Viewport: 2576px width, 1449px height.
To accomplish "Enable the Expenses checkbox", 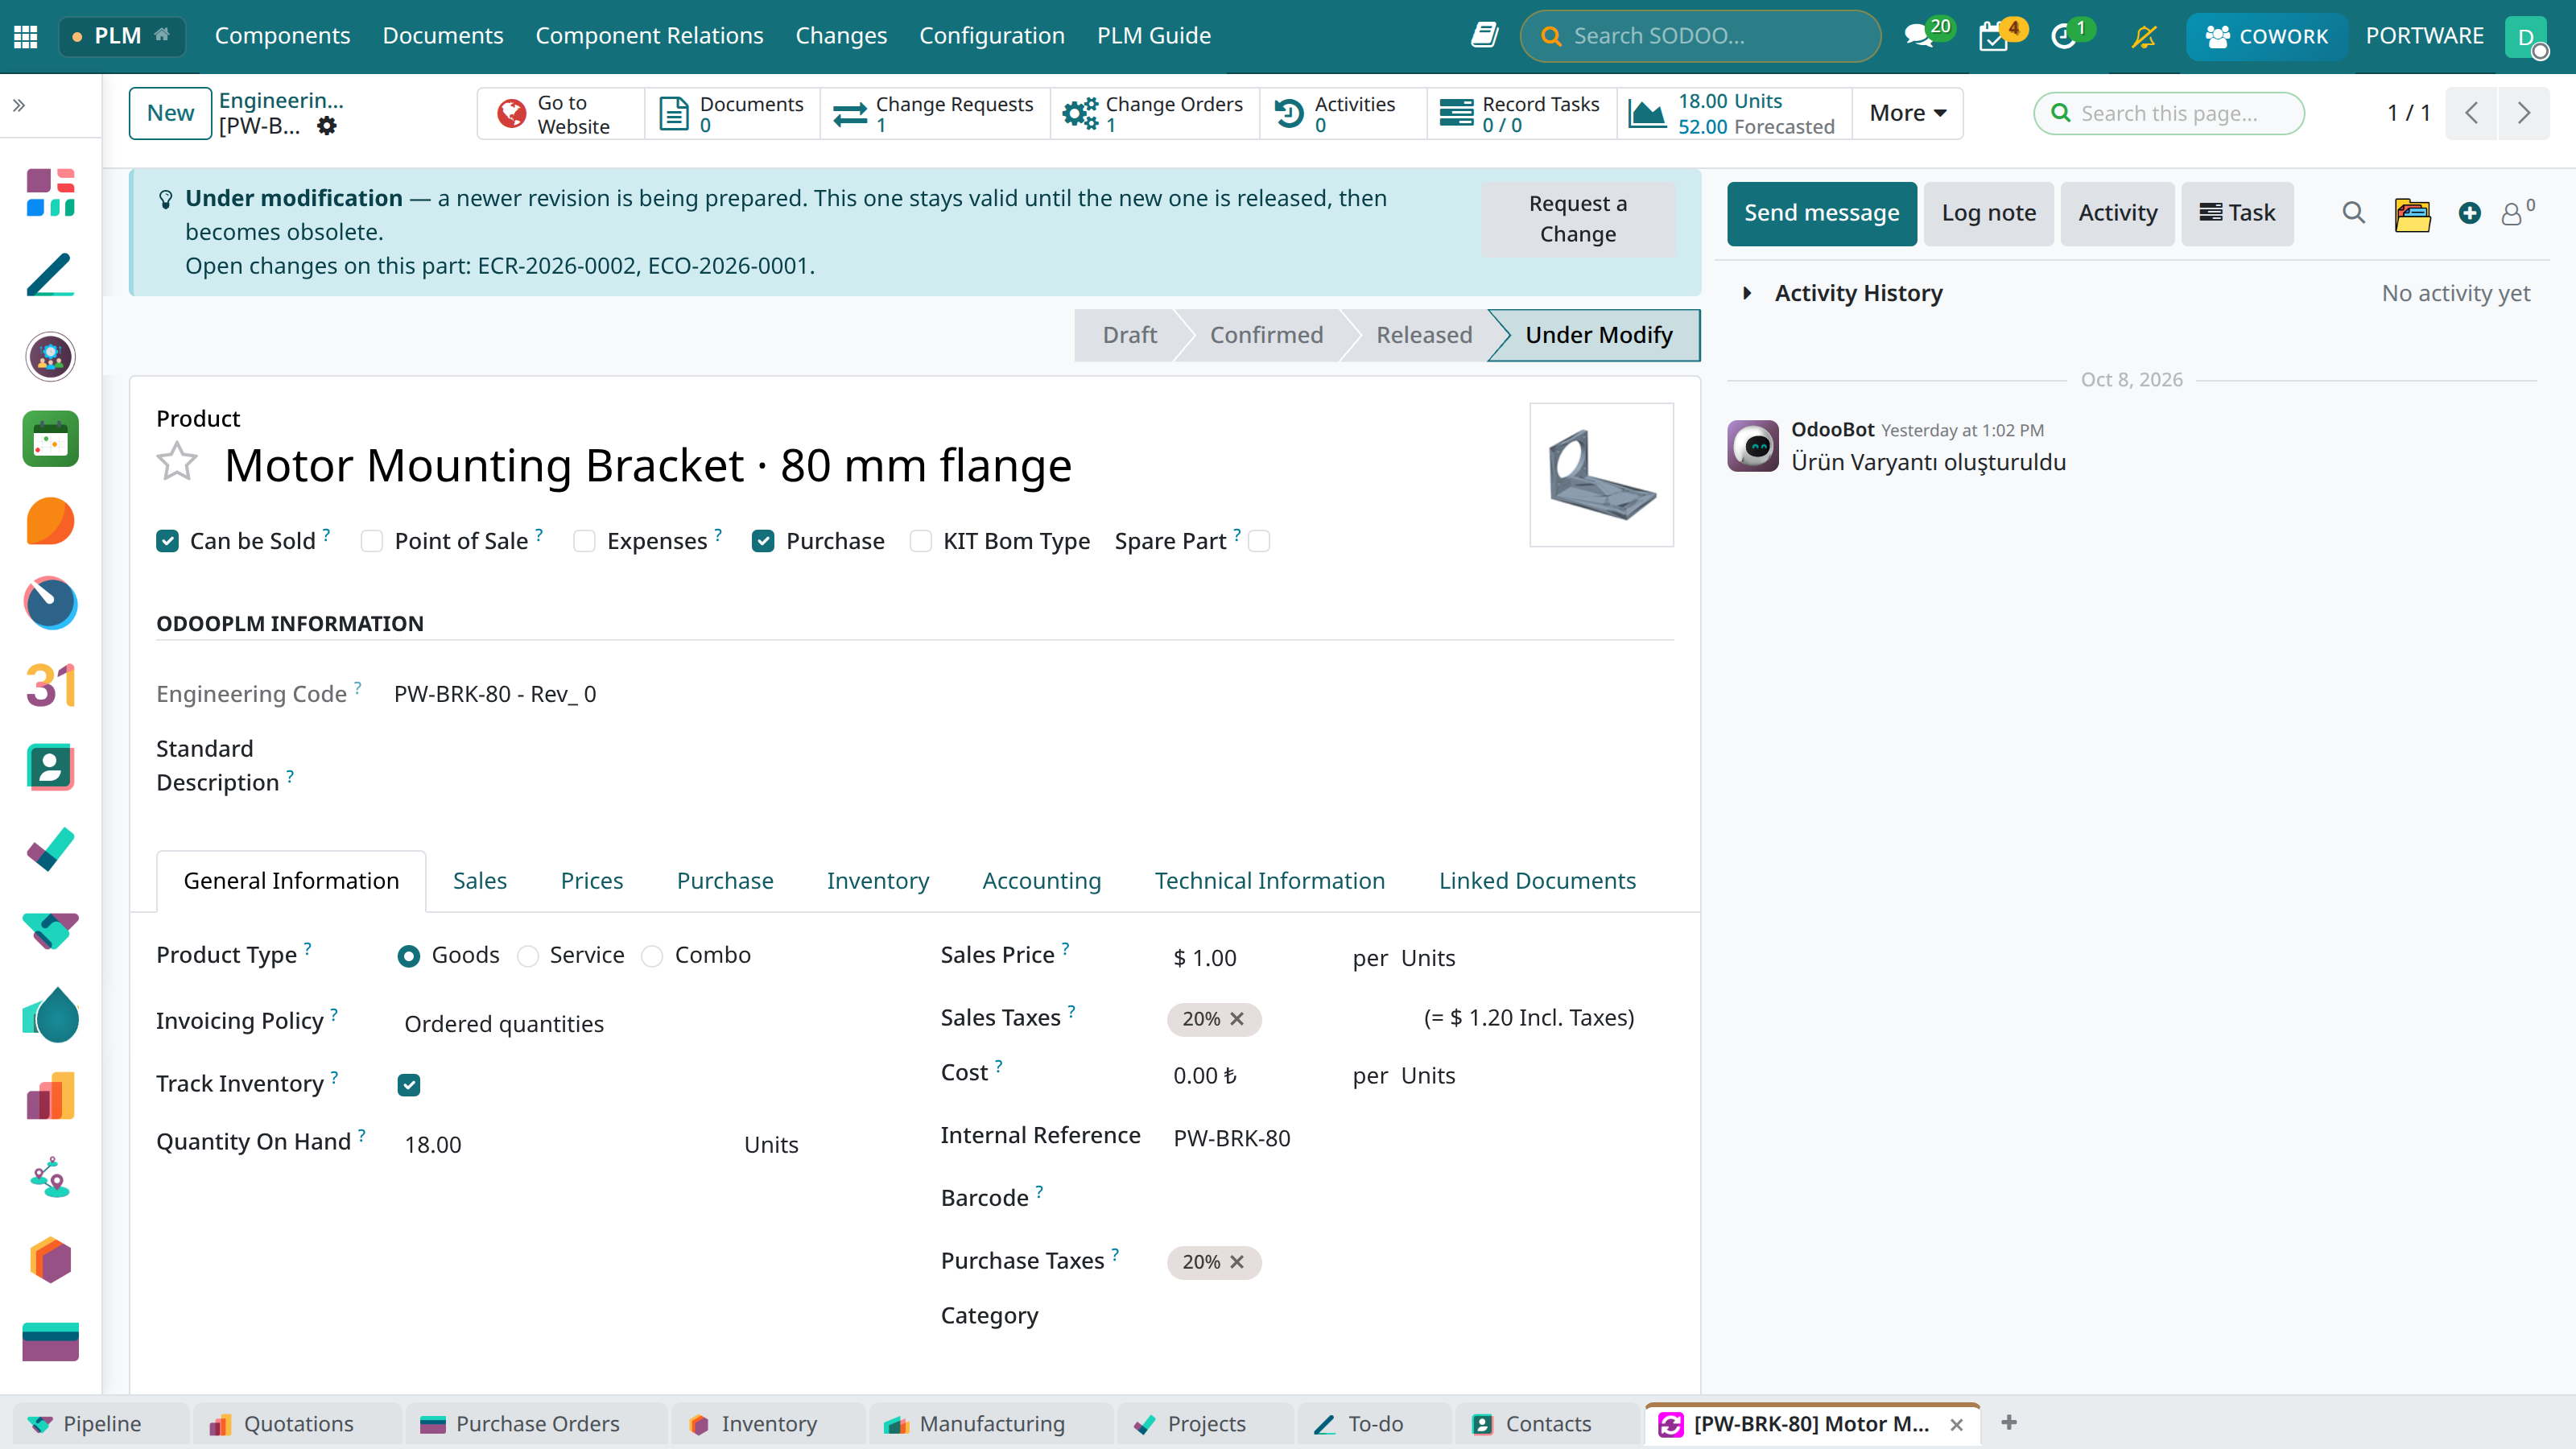I will coord(584,541).
